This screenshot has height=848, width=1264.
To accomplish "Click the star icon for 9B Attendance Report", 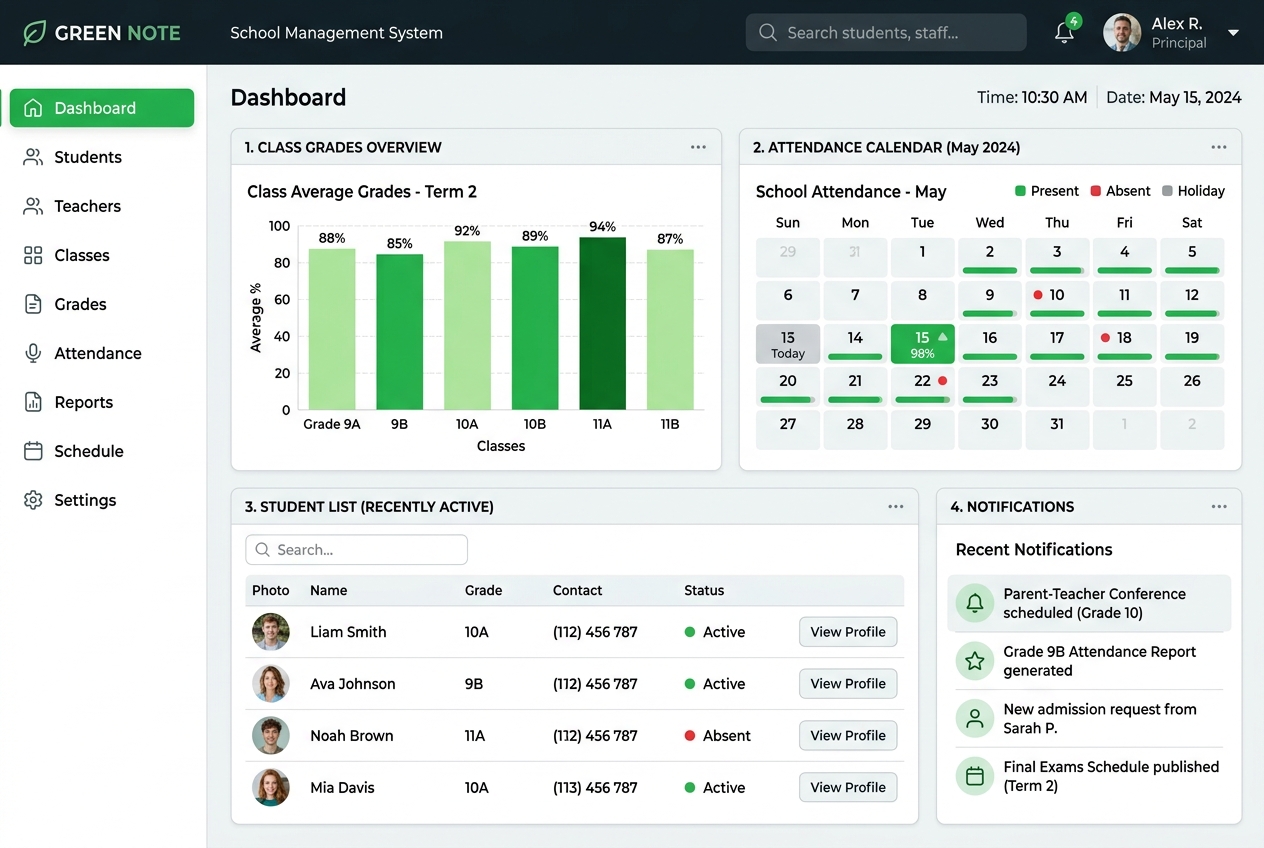I will 974,661.
